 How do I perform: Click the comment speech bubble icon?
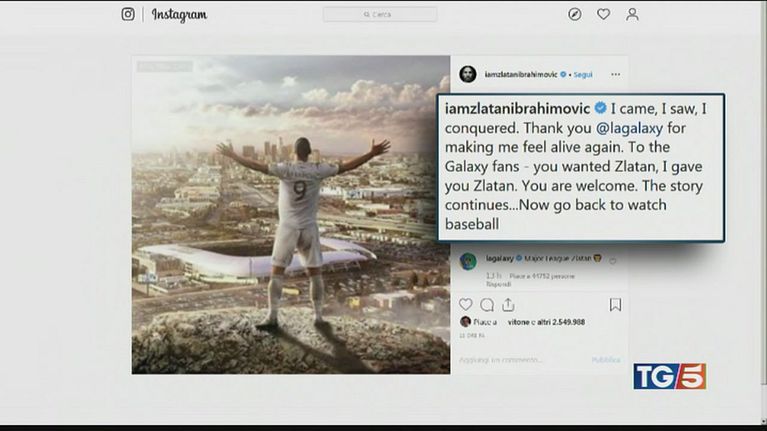(487, 304)
